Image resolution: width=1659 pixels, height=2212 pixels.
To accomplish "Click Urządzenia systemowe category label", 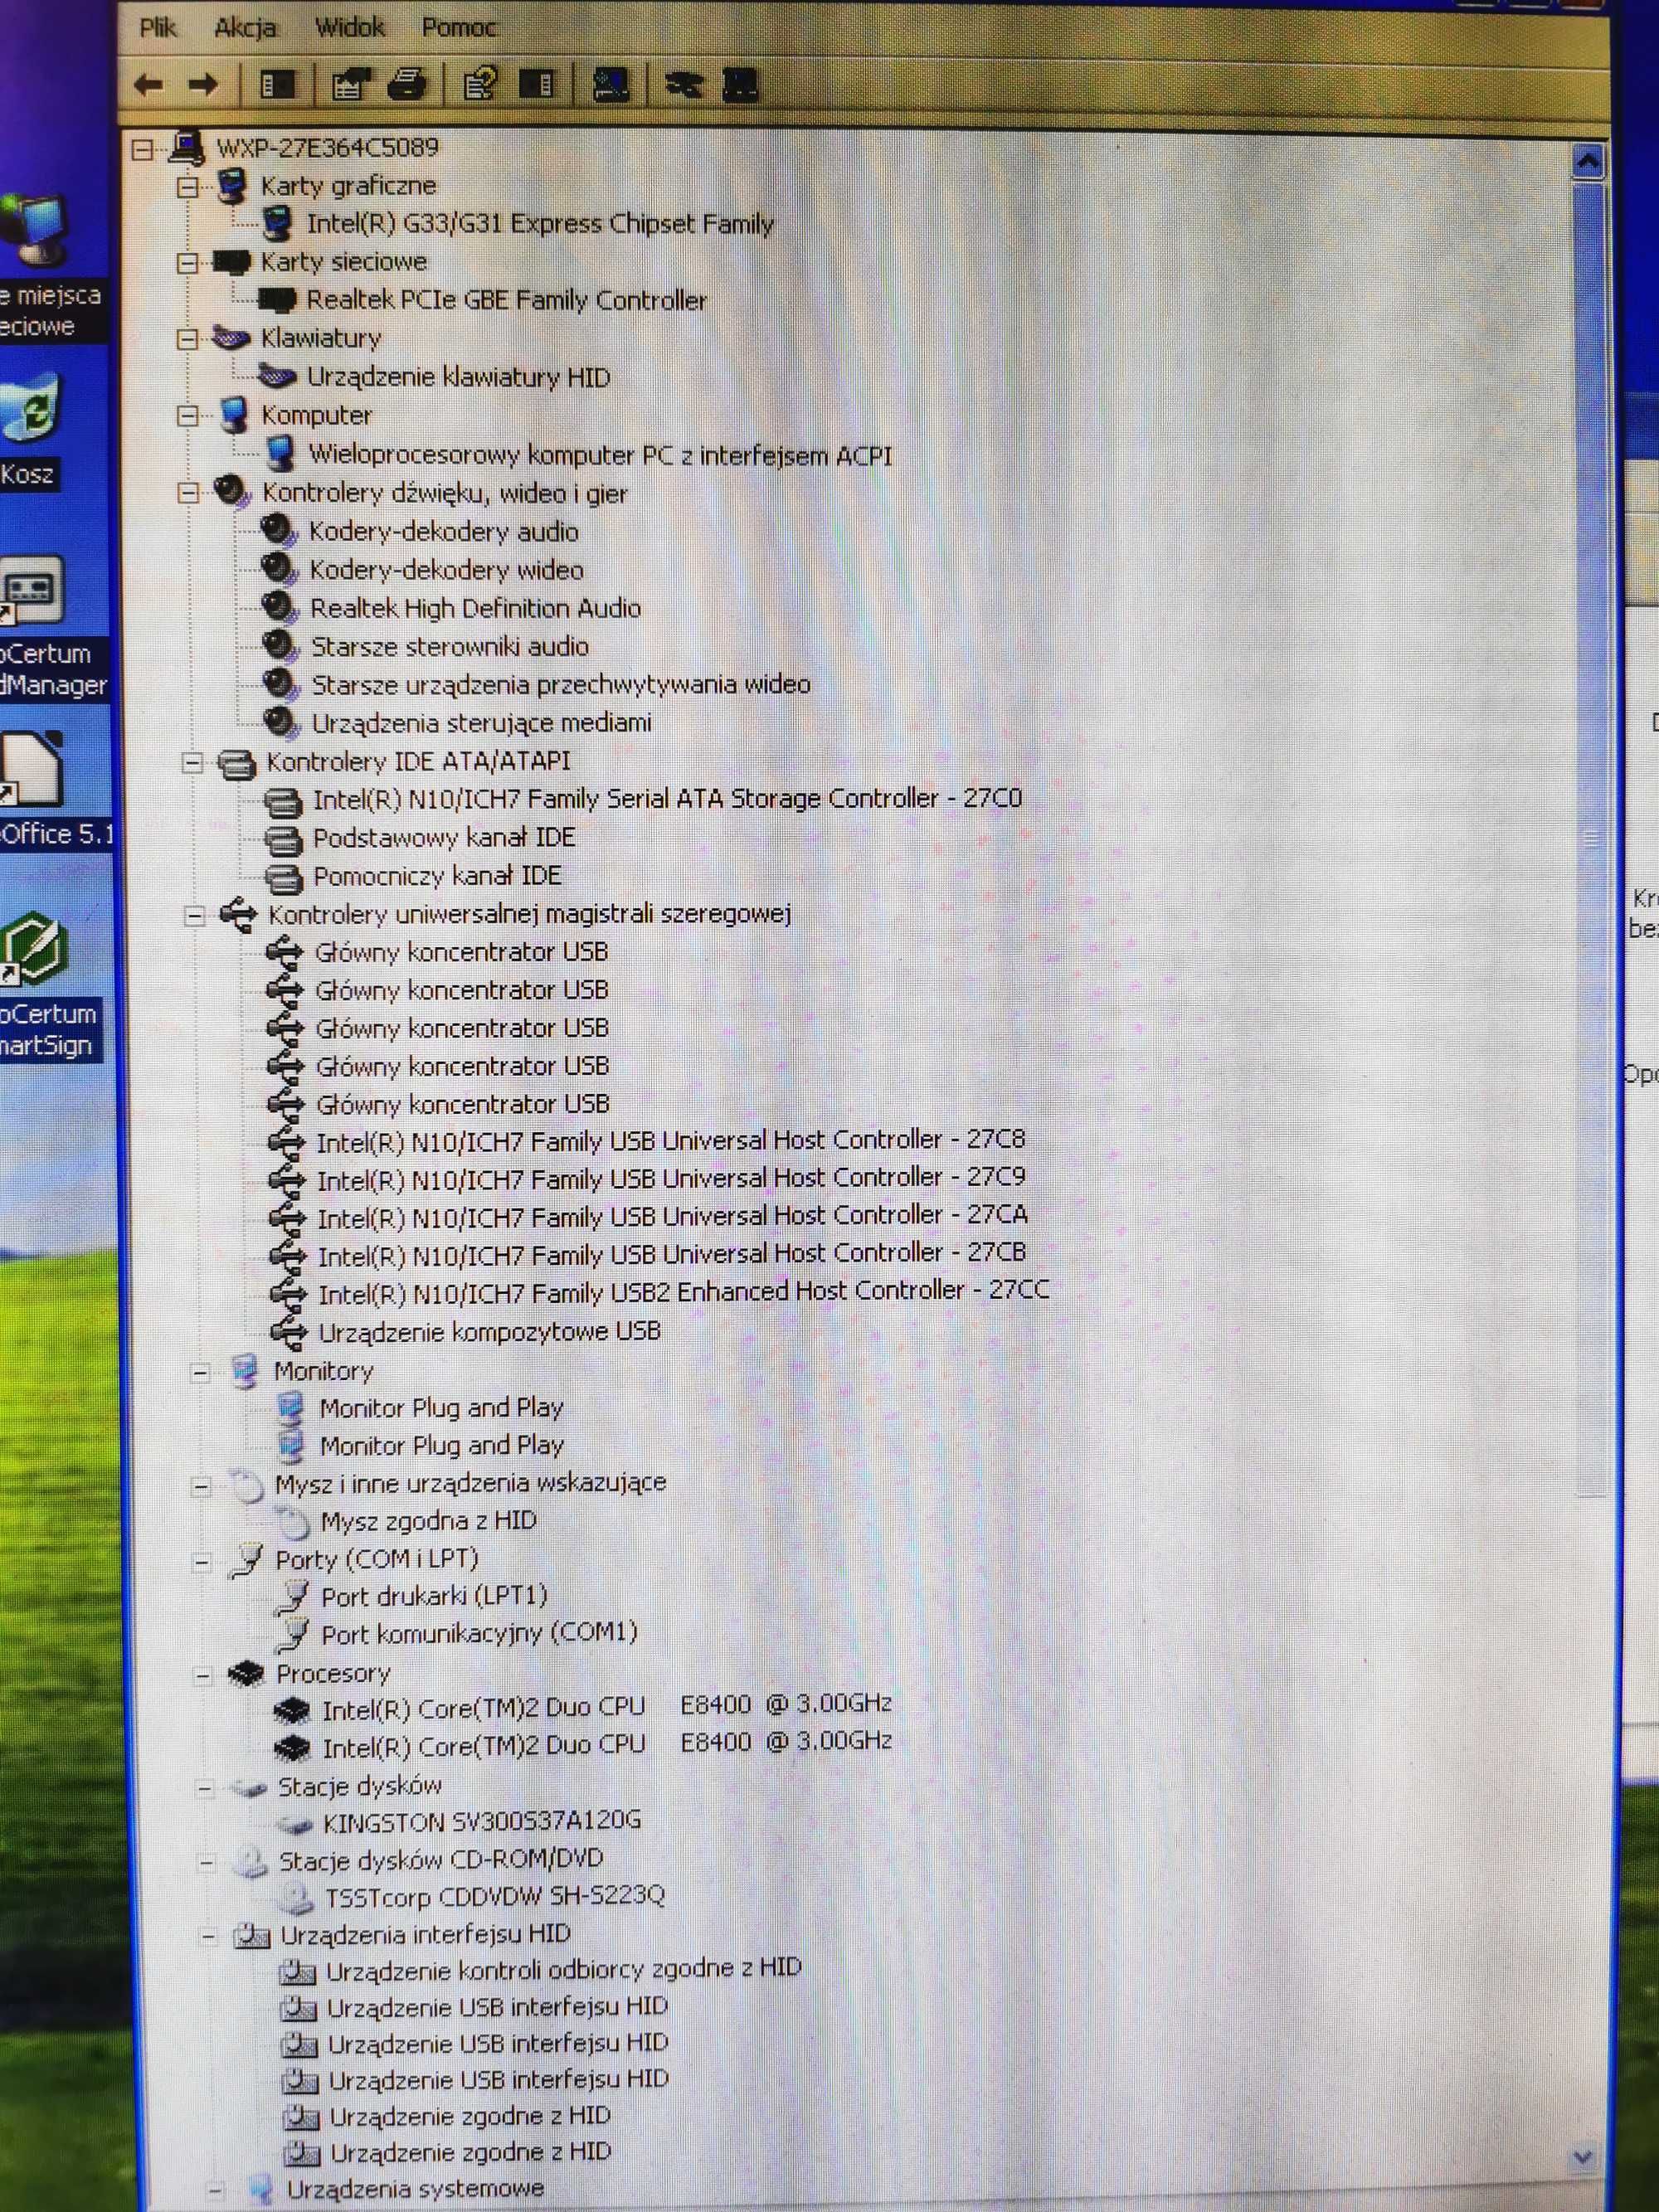I will (415, 2188).
